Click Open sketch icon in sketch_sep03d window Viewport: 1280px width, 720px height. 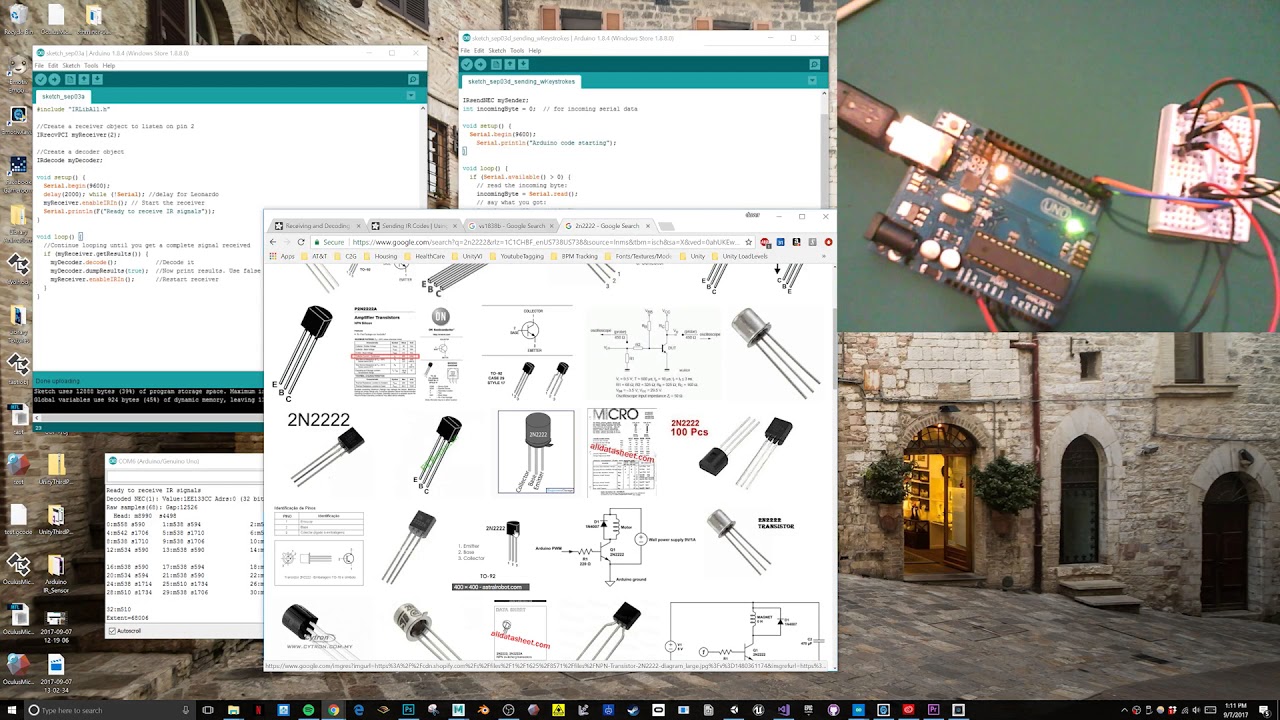[x=510, y=65]
